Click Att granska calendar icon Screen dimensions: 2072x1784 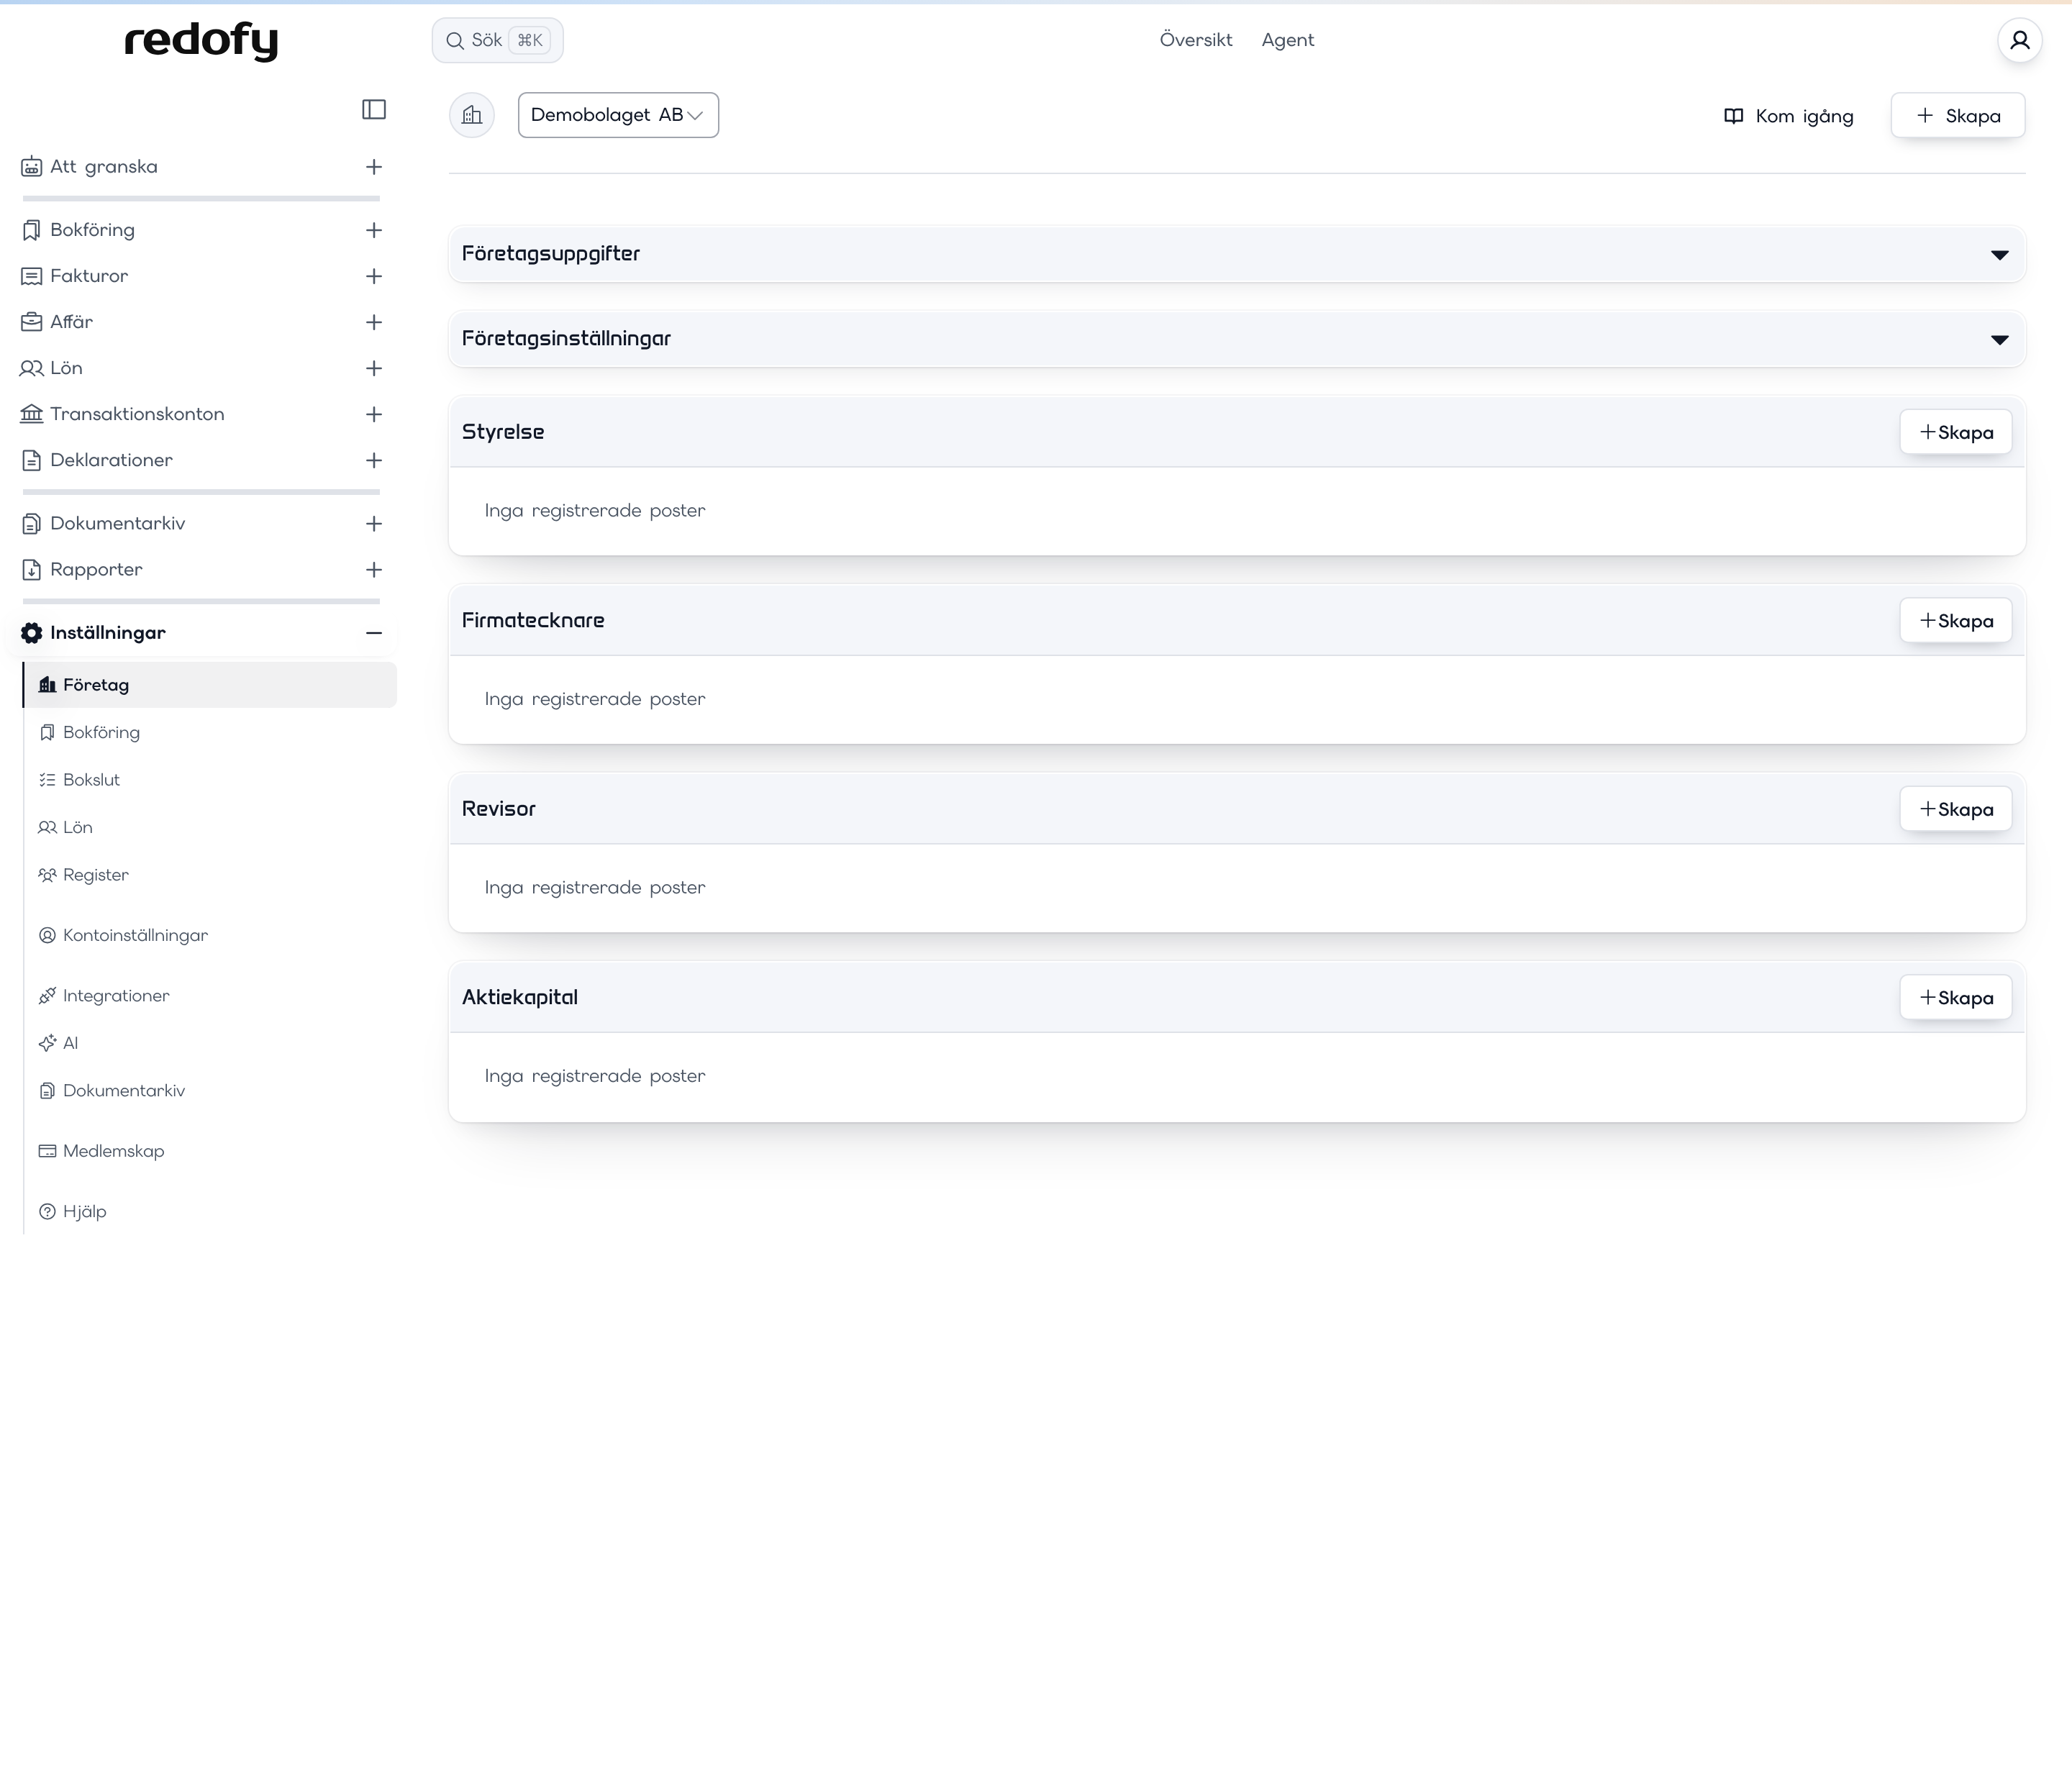click(32, 166)
